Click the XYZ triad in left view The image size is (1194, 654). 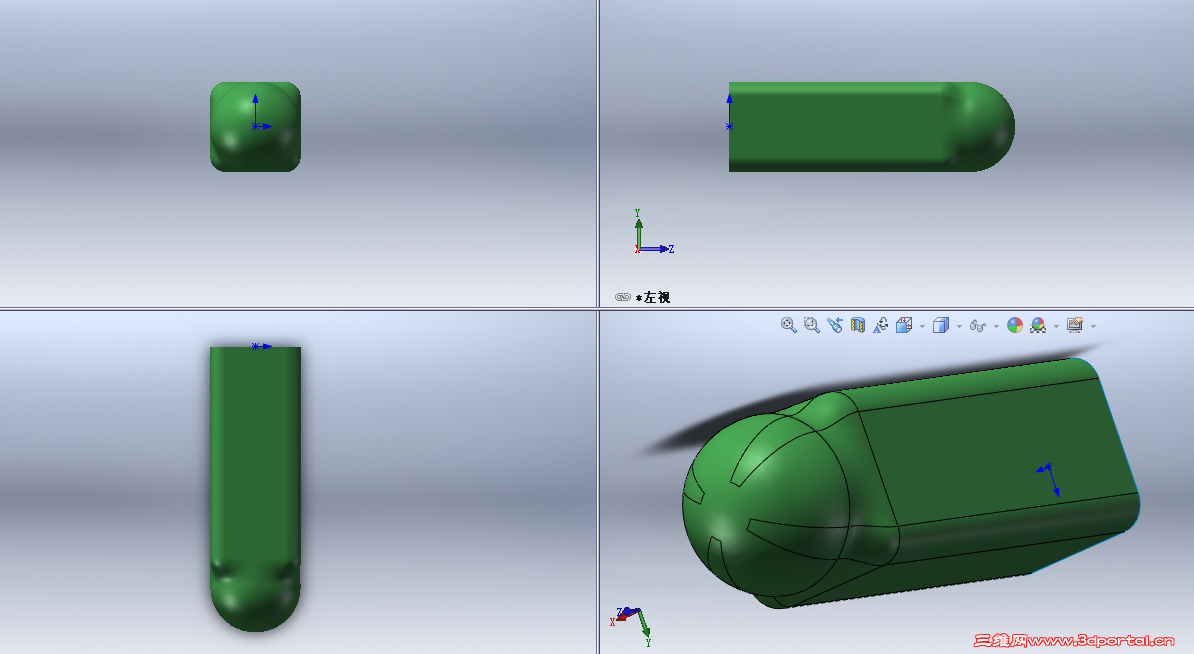coord(653,232)
